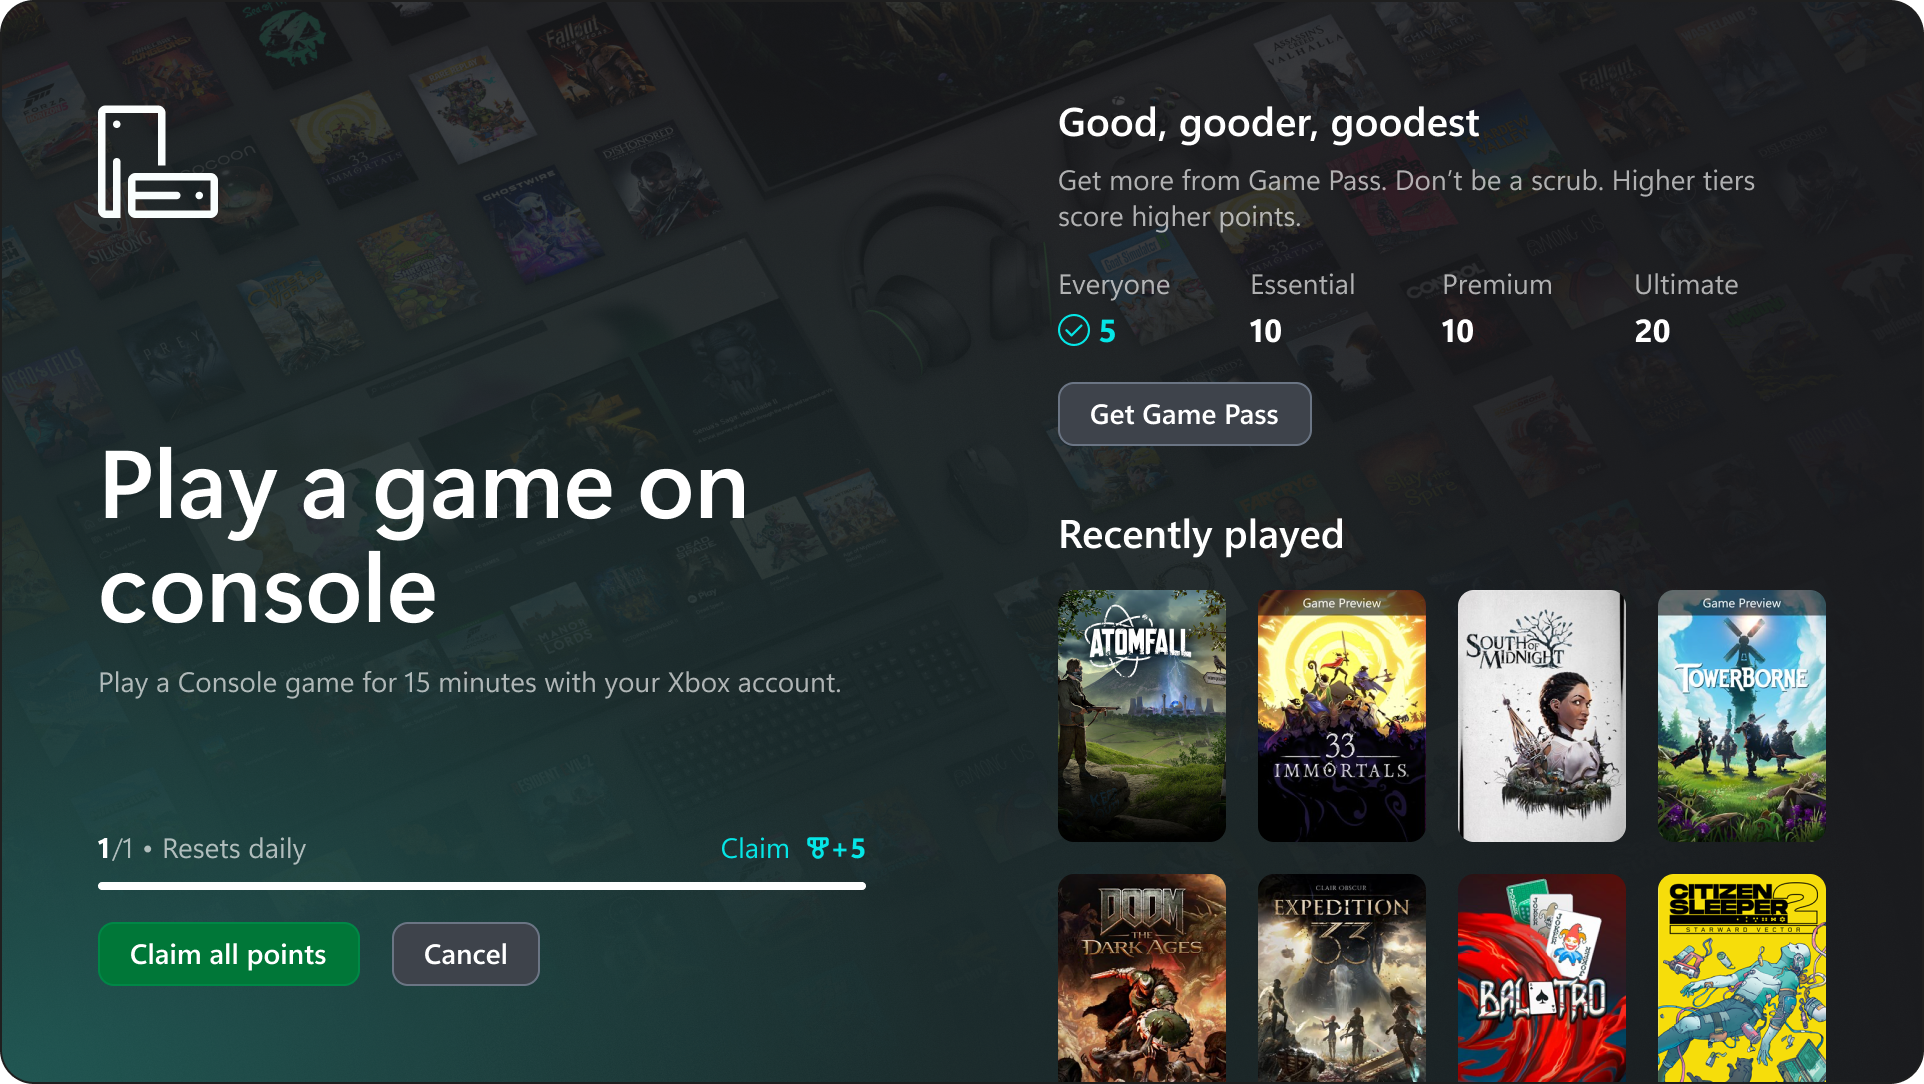
Task: Open the 33 Immortals game tile
Action: [x=1341, y=715]
